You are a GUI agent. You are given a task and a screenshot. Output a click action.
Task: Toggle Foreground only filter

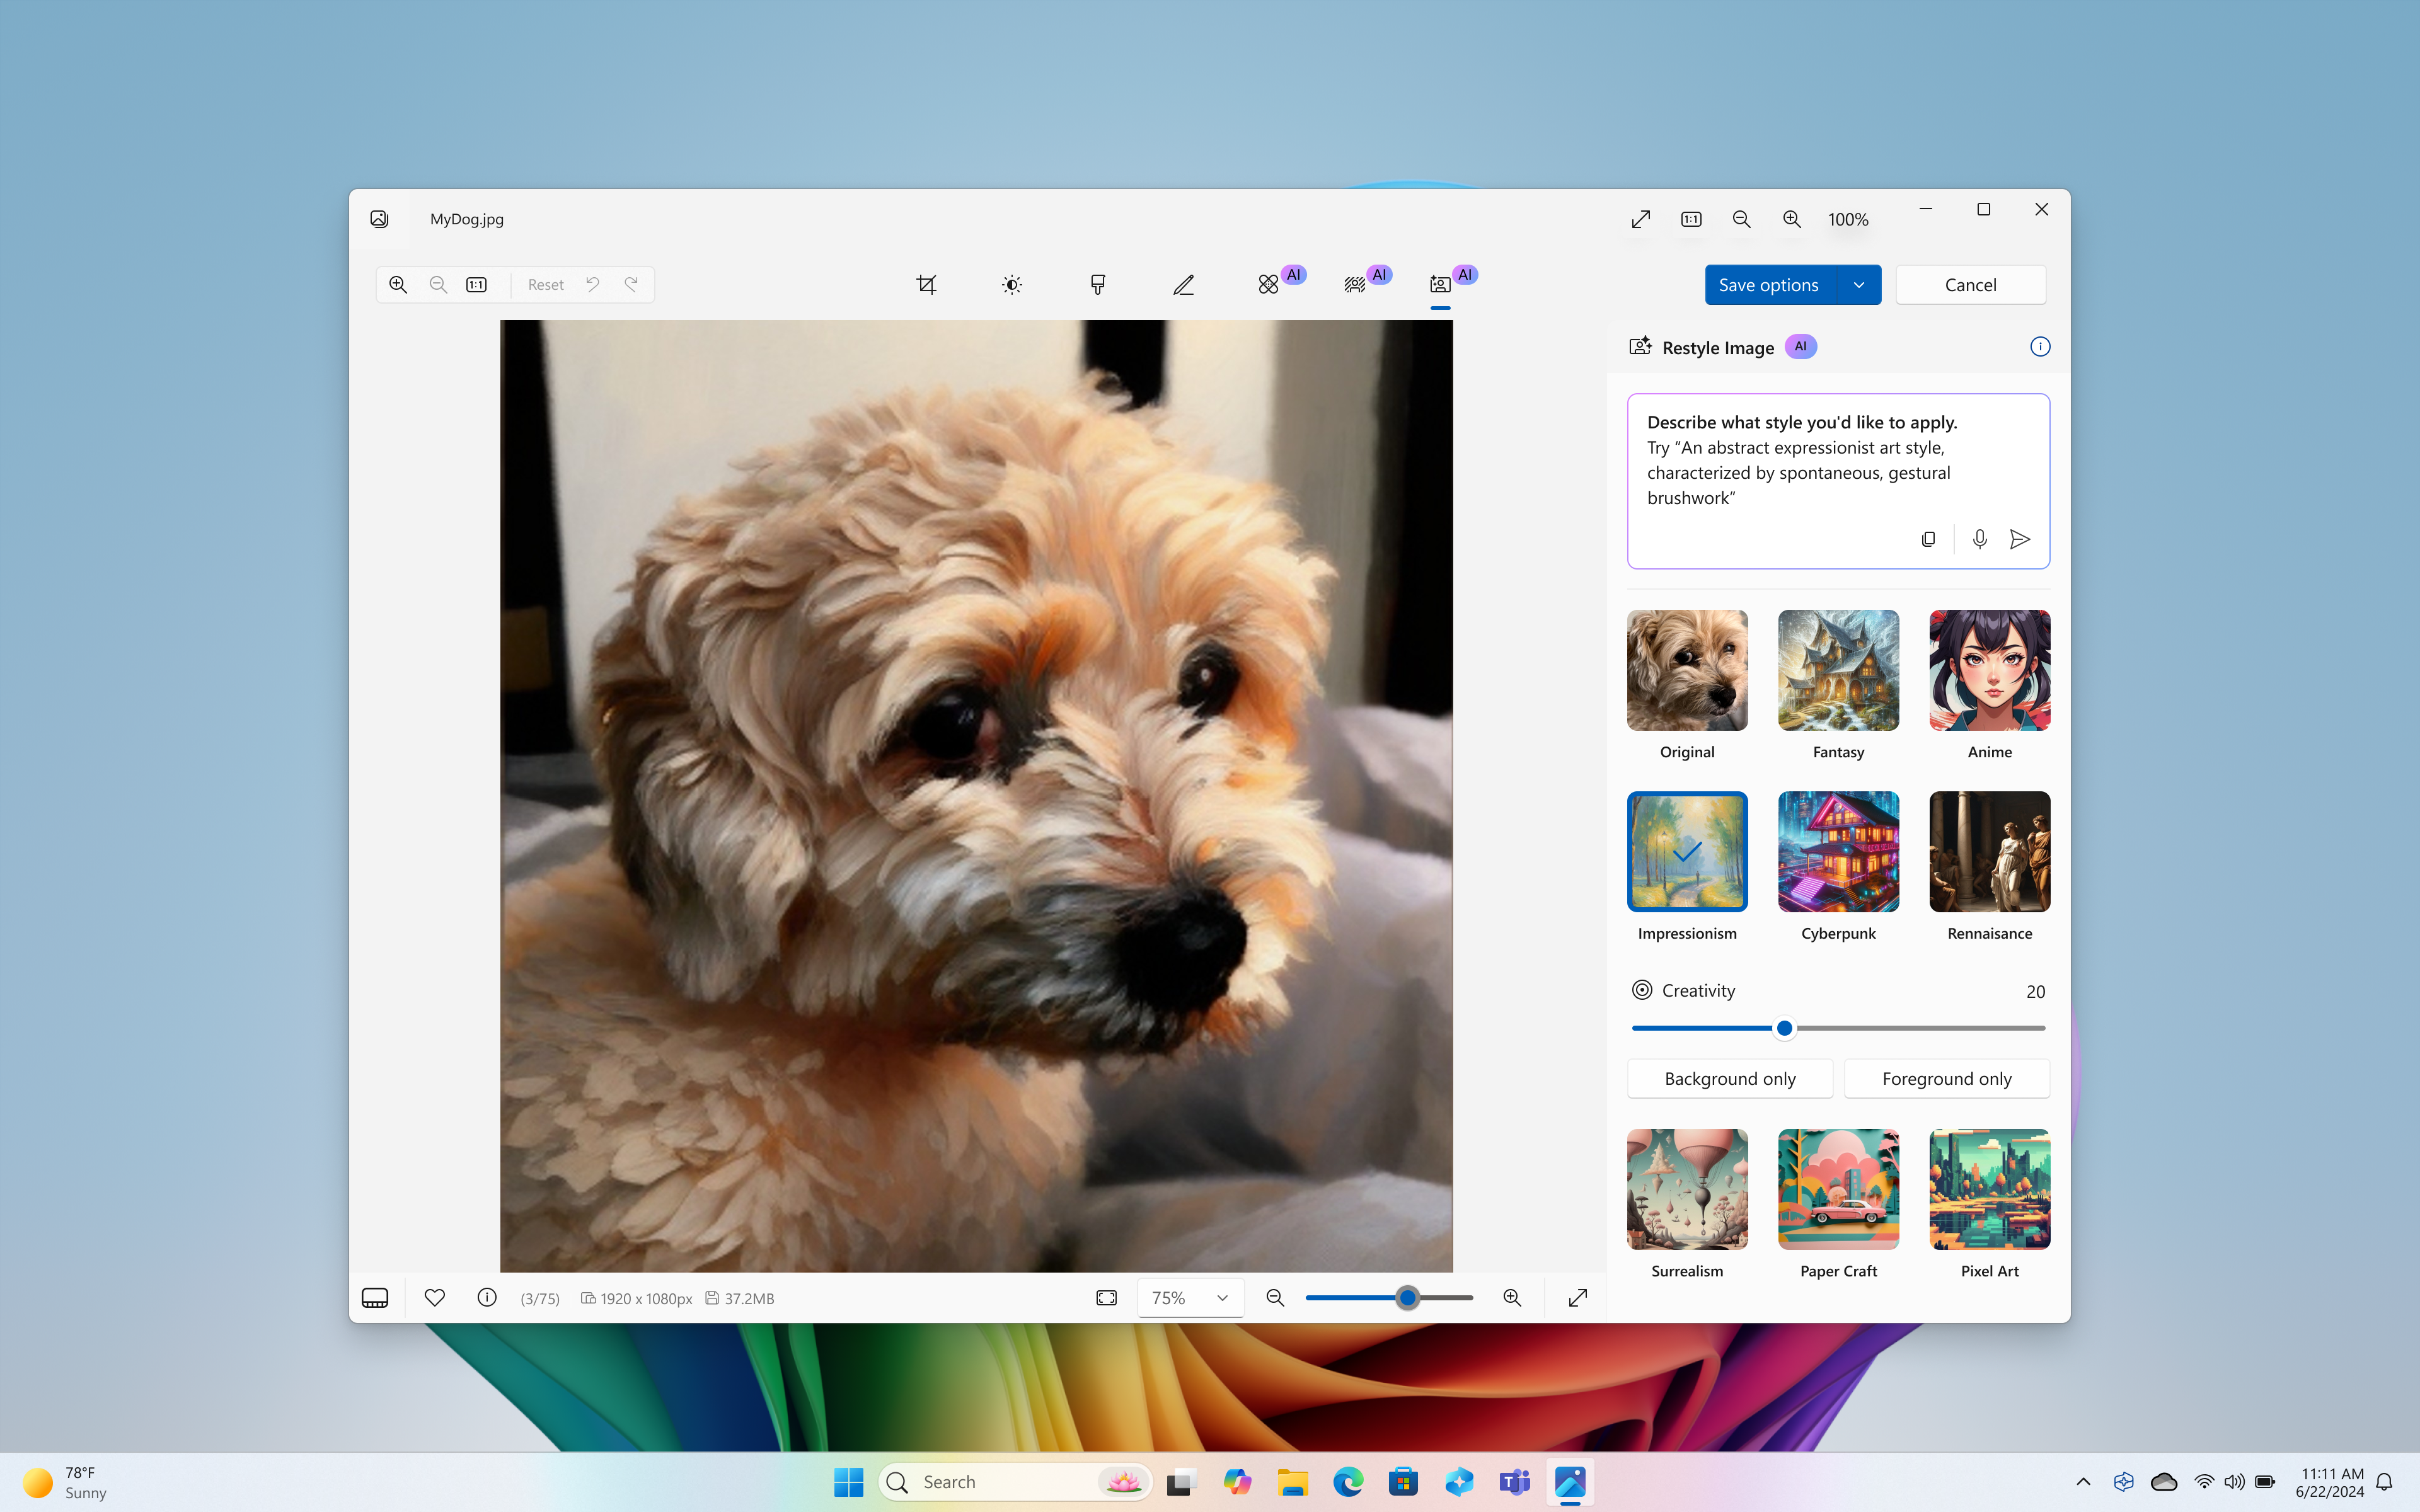[x=1946, y=1077]
